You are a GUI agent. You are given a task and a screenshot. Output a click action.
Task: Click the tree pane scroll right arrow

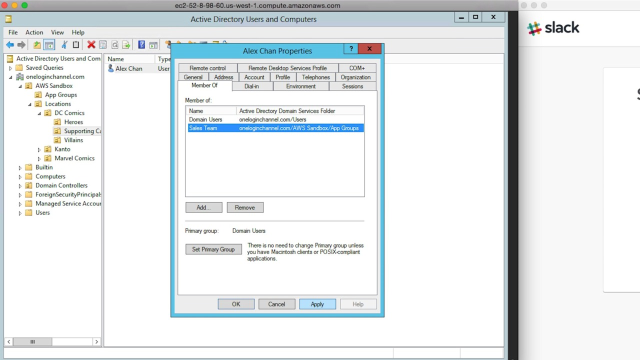click(x=96, y=342)
